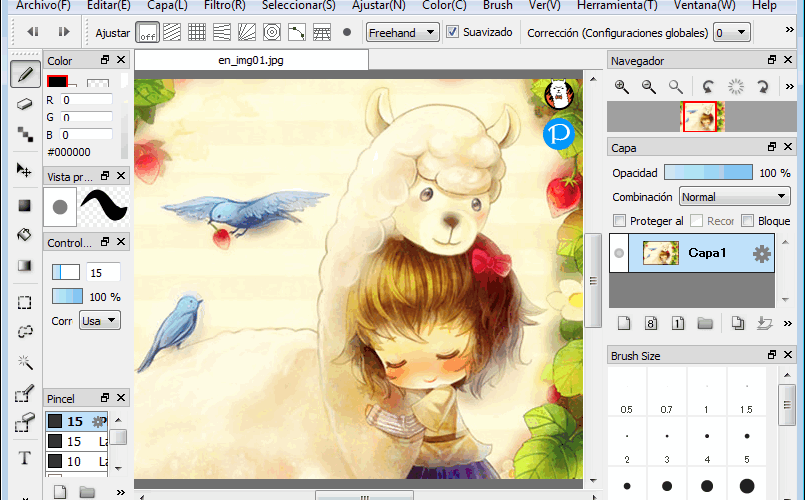Expand Navigator toolbar overflow chevron
The image size is (805, 500).
[x=790, y=86]
